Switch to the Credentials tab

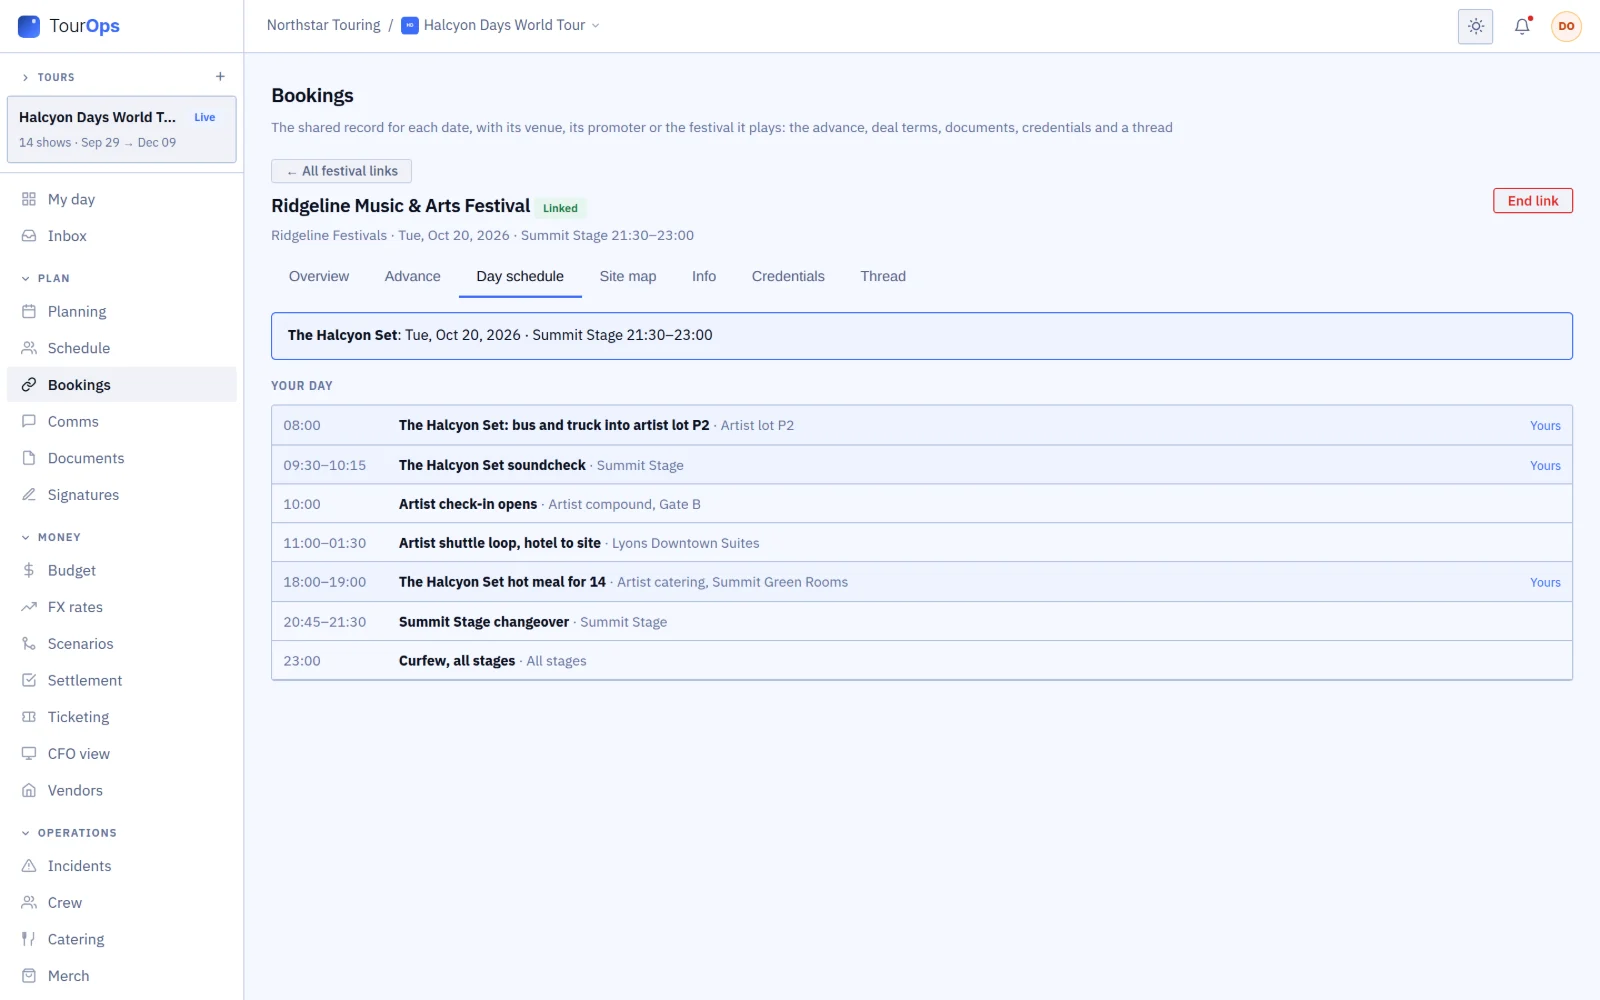788,276
